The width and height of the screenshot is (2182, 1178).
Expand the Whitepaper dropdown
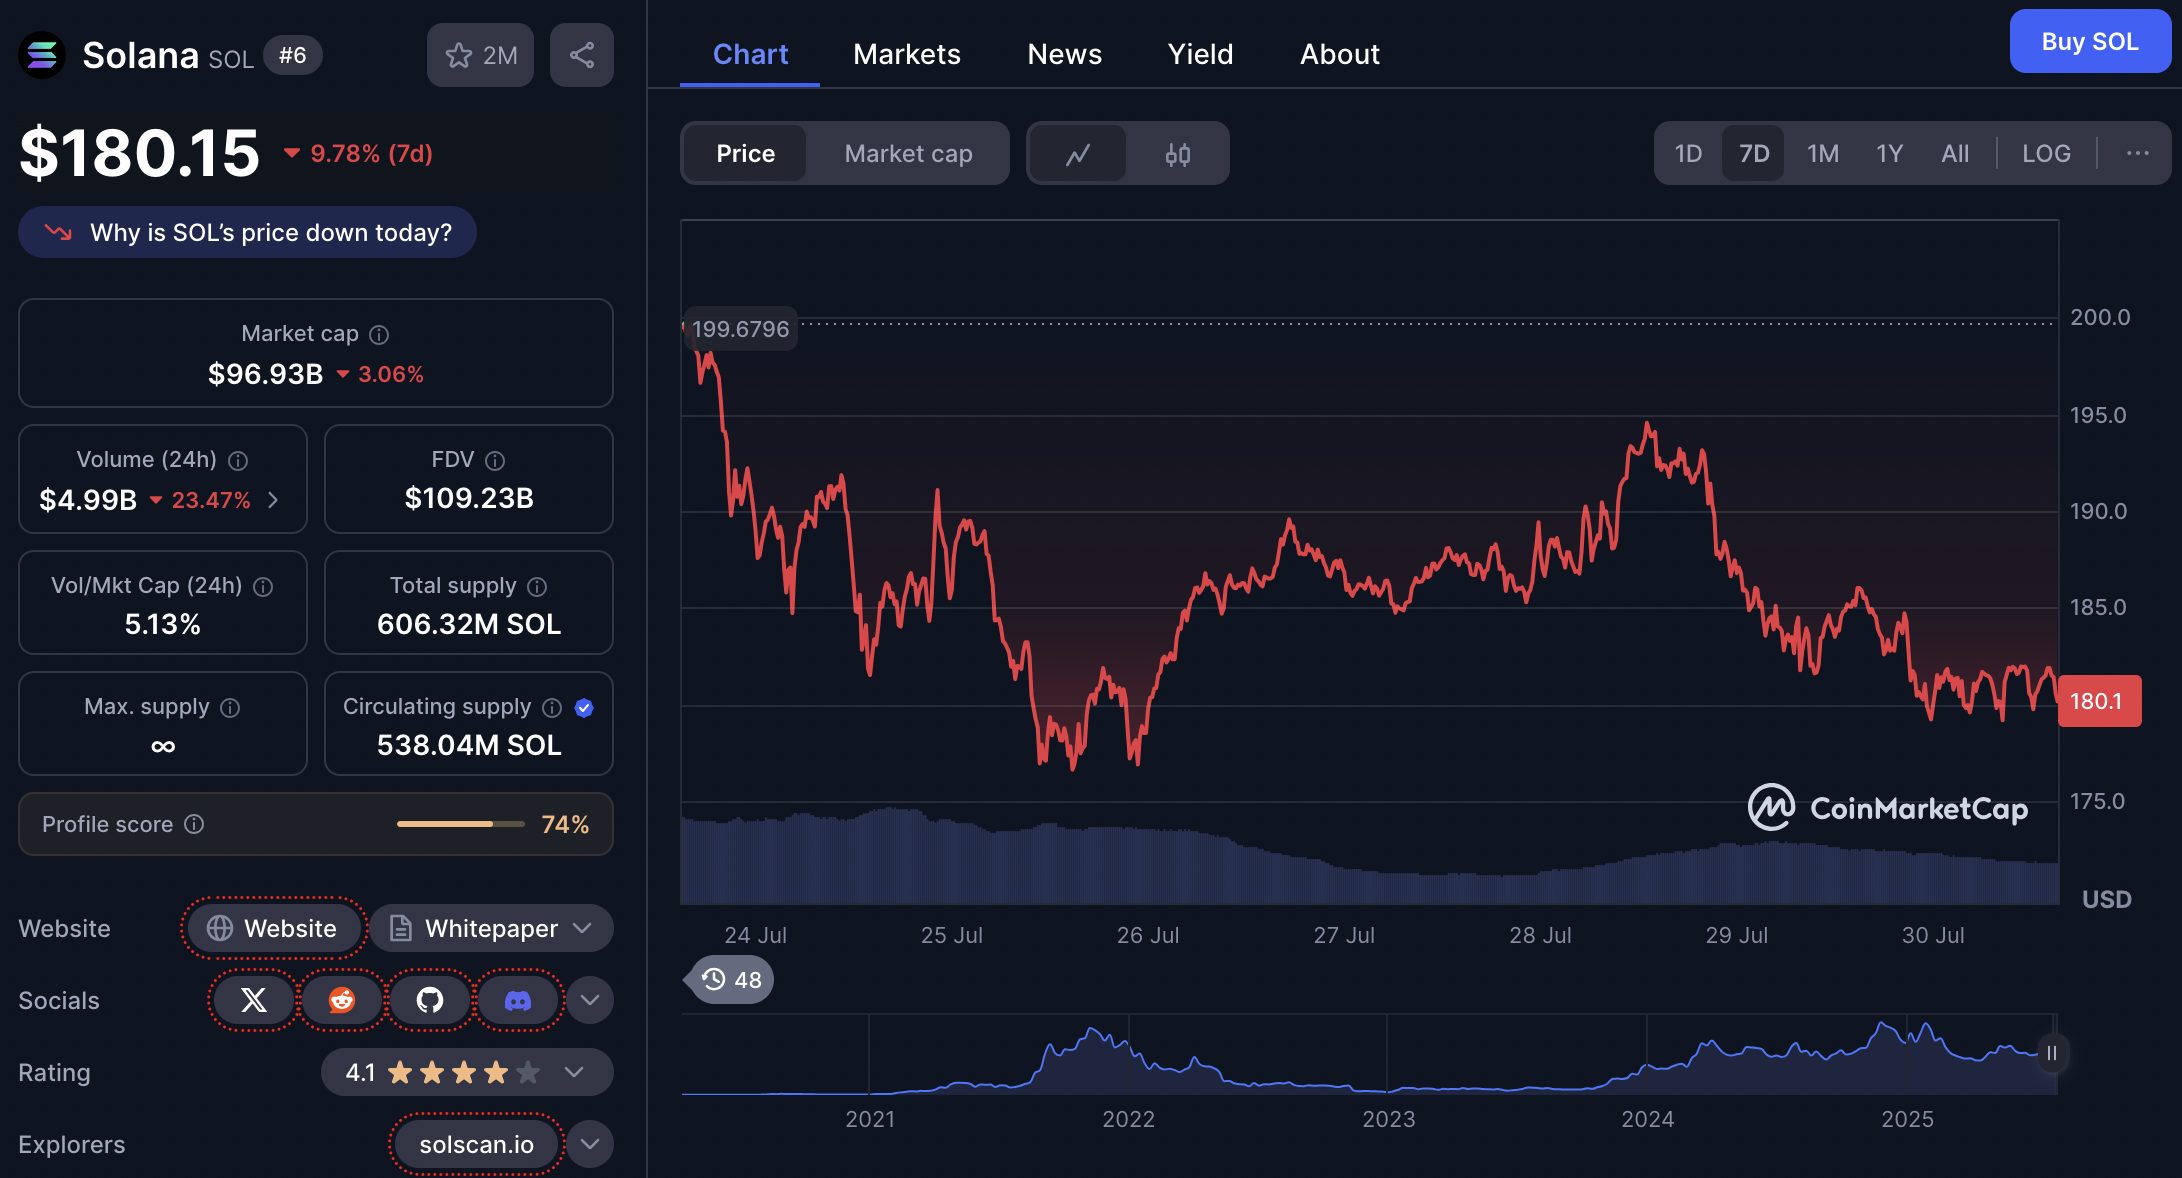492,929
